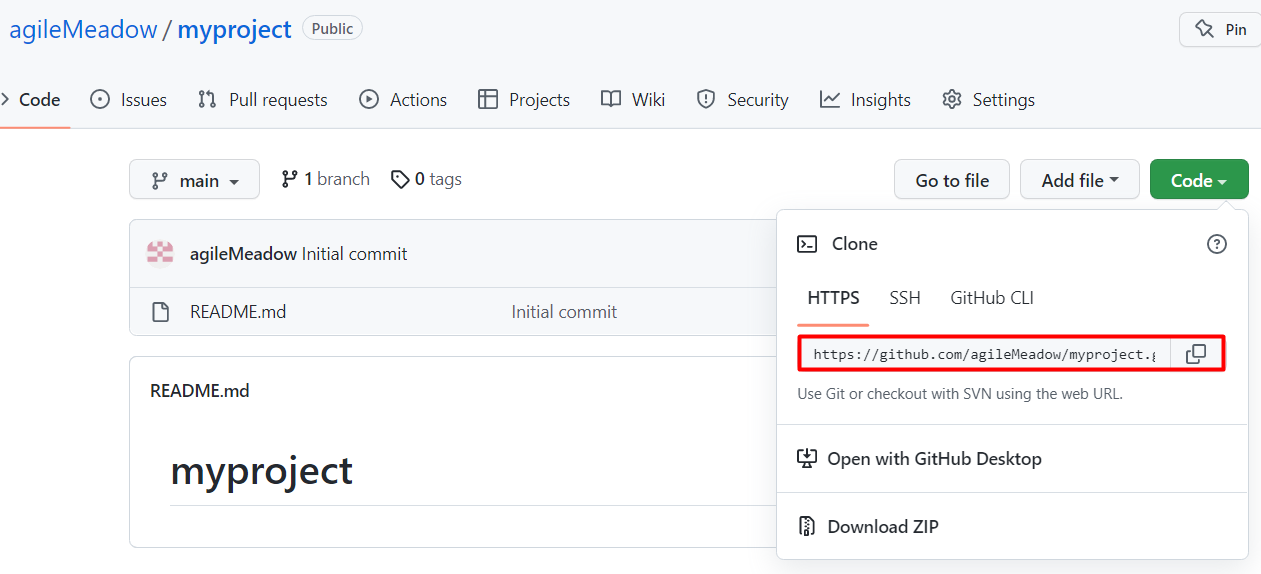Click the Open with GitHub Desktop icon
Viewport: 1261px width, 574px height.
807,459
